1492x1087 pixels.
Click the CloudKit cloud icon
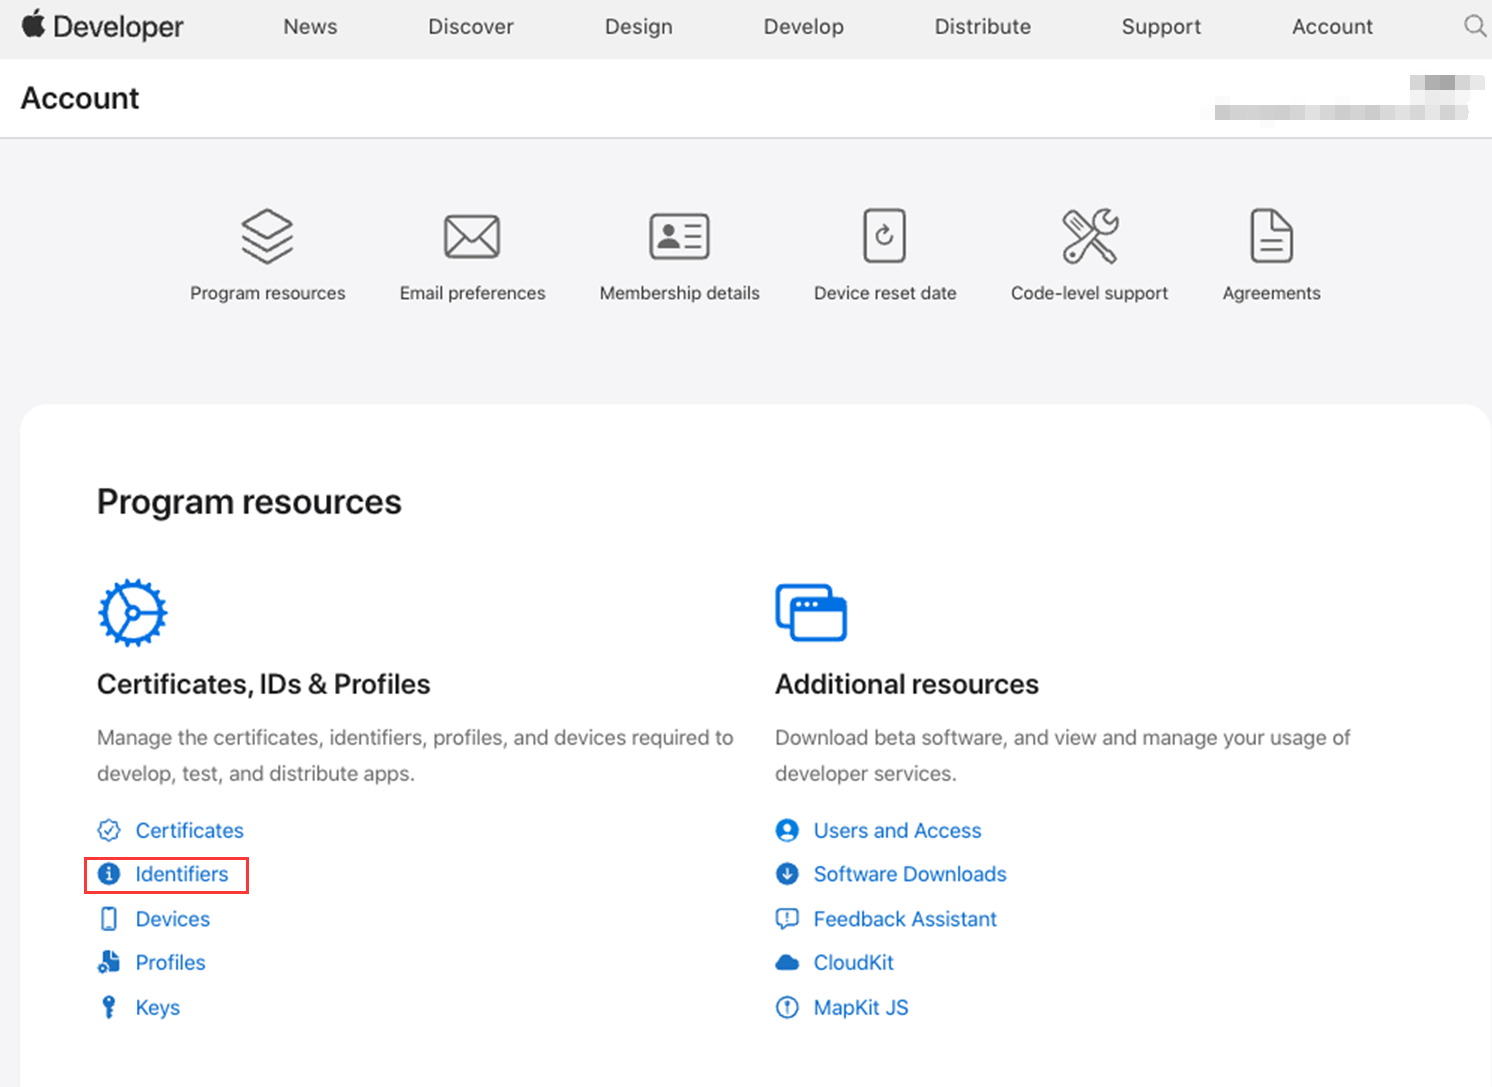(787, 963)
